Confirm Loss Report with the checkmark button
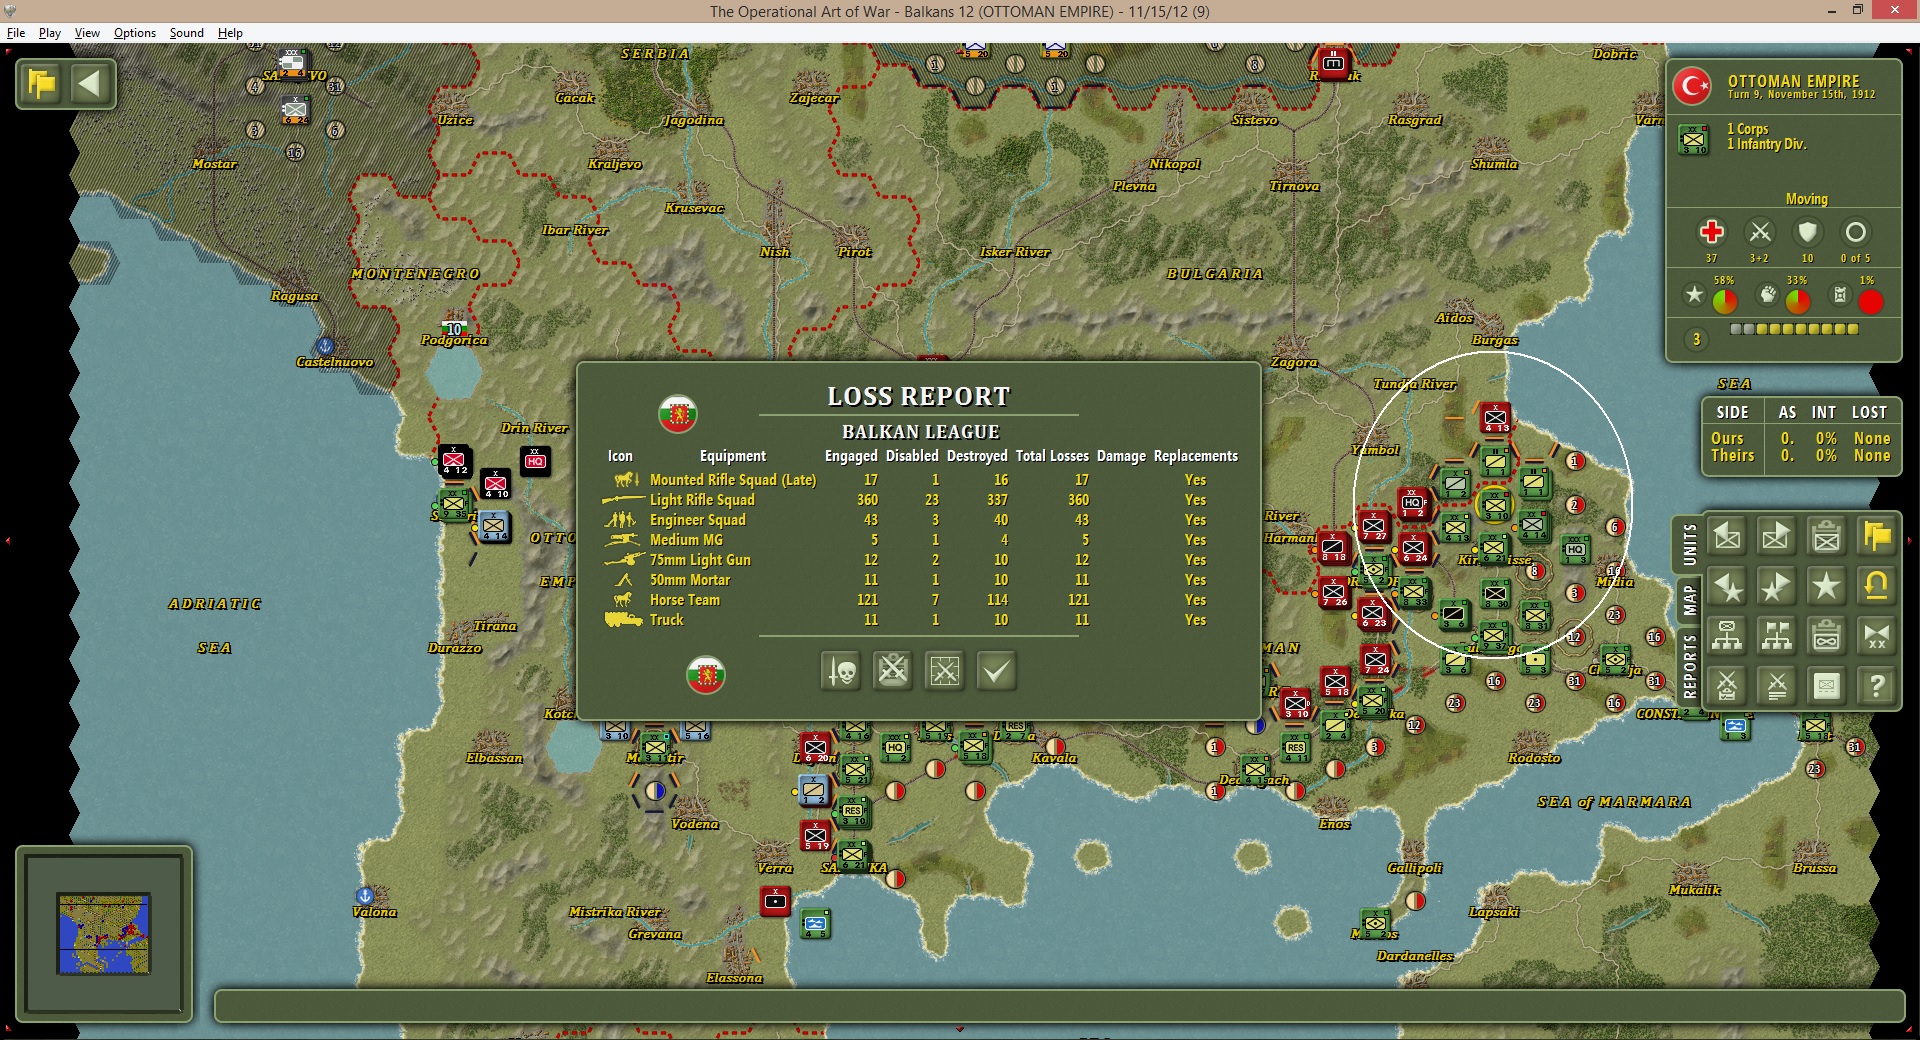The image size is (1920, 1040). [997, 671]
